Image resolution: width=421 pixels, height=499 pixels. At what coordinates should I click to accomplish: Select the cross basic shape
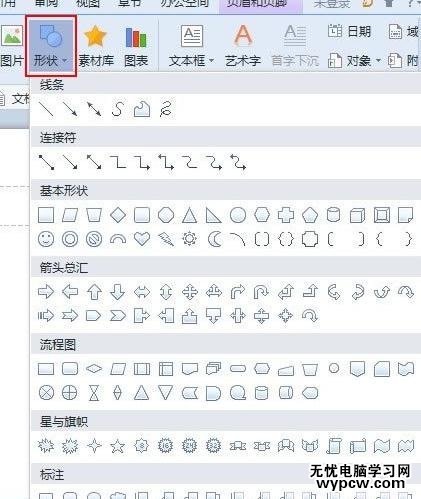point(286,215)
